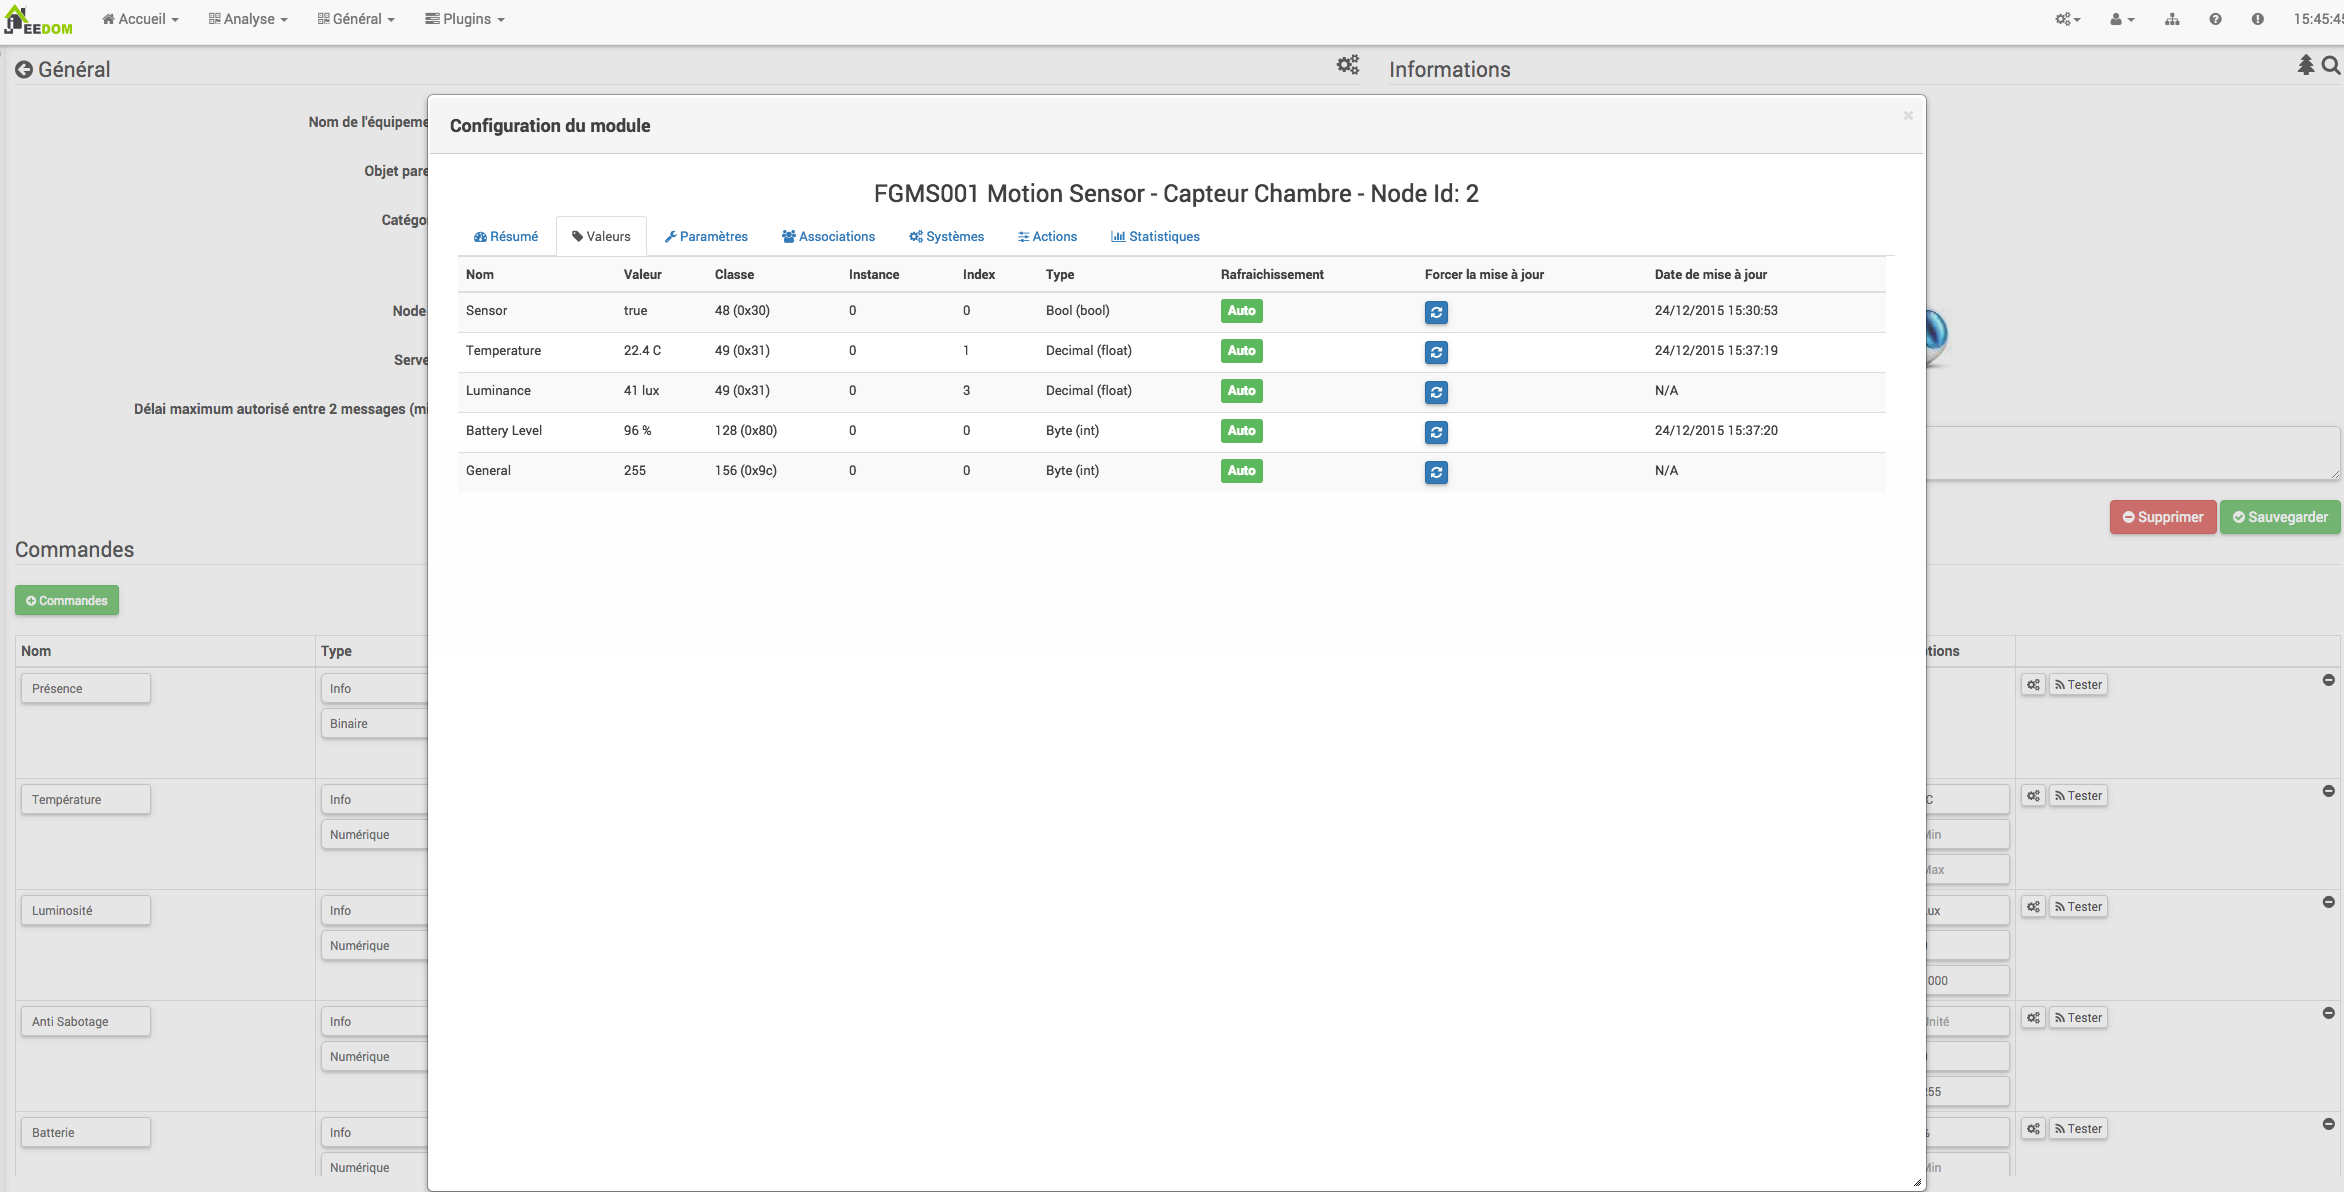Click the back arrow next to Général heading
Screen dimensions: 2344x1192
tap(24, 70)
